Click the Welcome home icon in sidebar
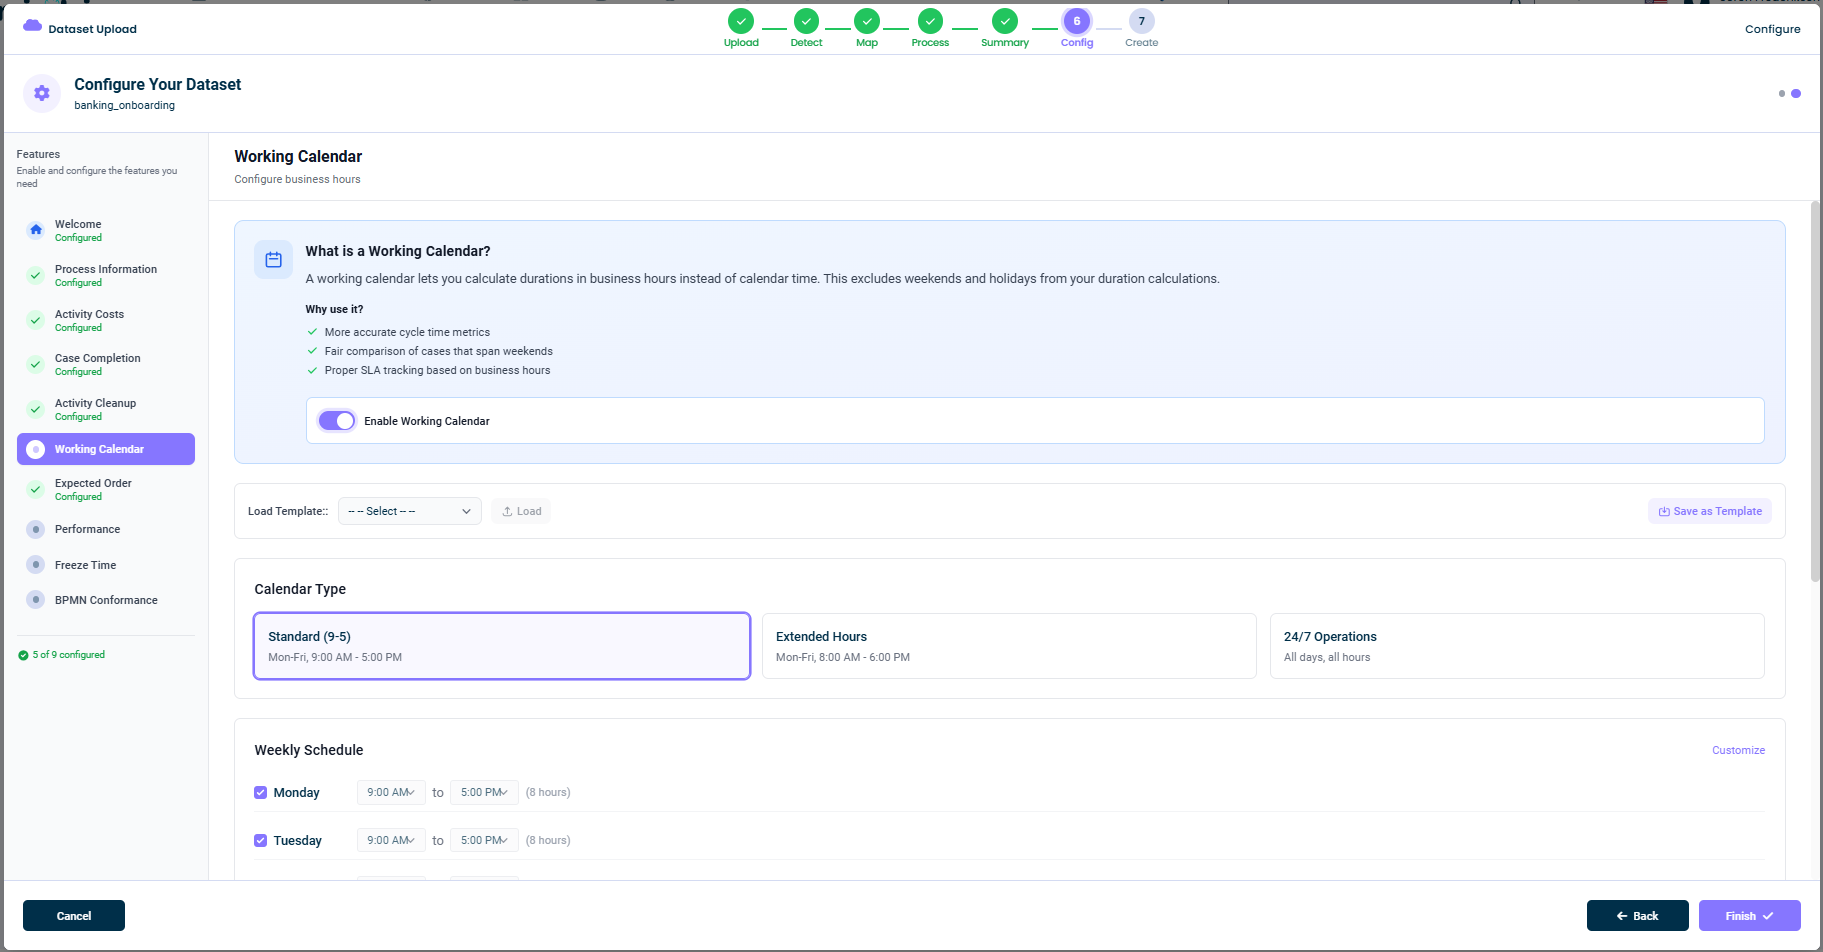1823x952 pixels. [36, 230]
